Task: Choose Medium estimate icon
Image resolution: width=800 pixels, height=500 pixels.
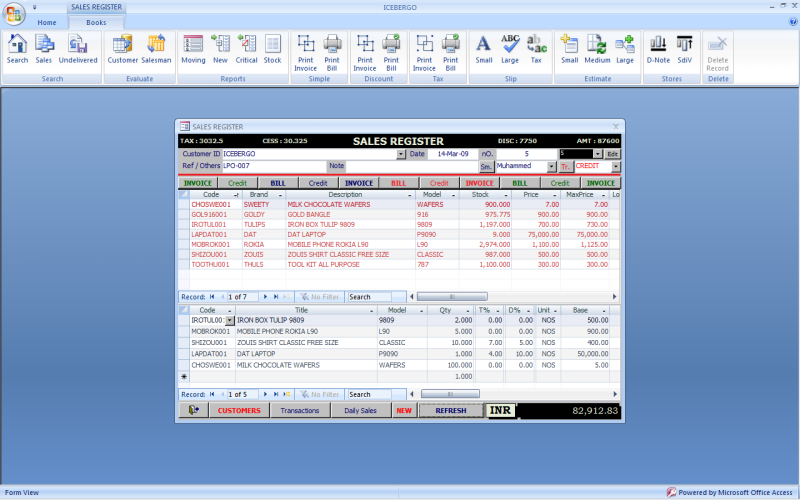Action: [x=597, y=49]
